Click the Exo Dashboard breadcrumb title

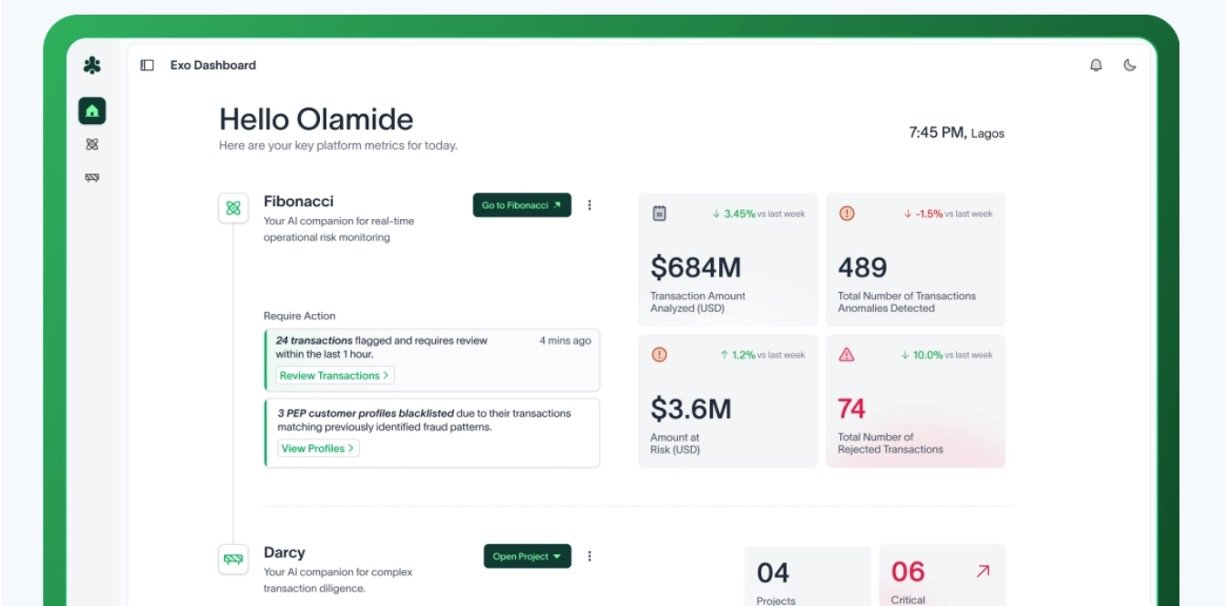213,65
